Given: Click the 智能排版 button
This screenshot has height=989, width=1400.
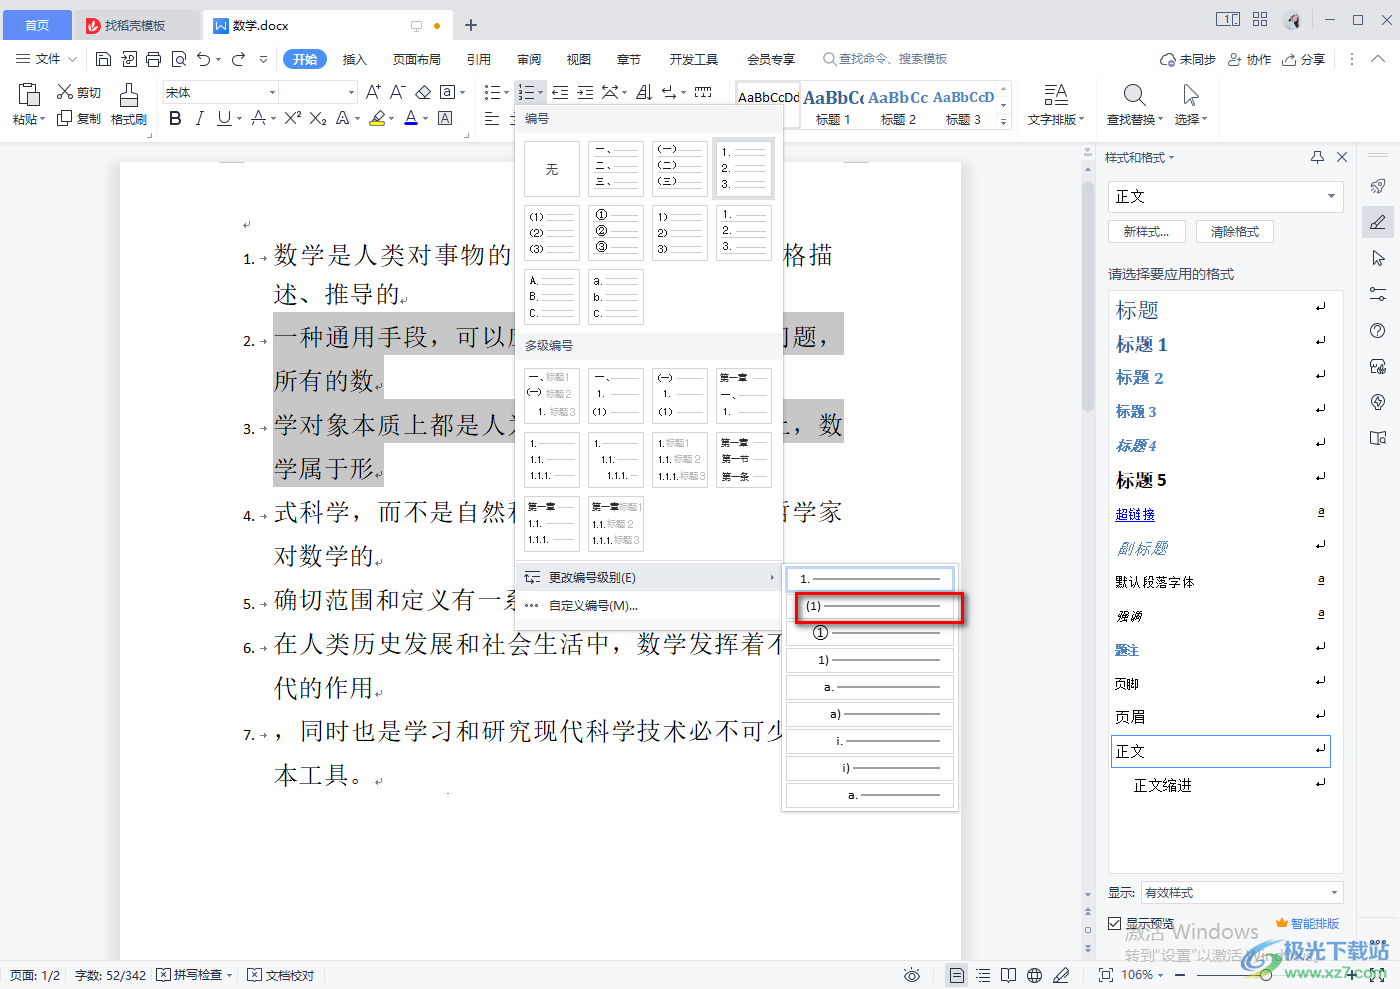Looking at the screenshot, I should coord(1307,923).
